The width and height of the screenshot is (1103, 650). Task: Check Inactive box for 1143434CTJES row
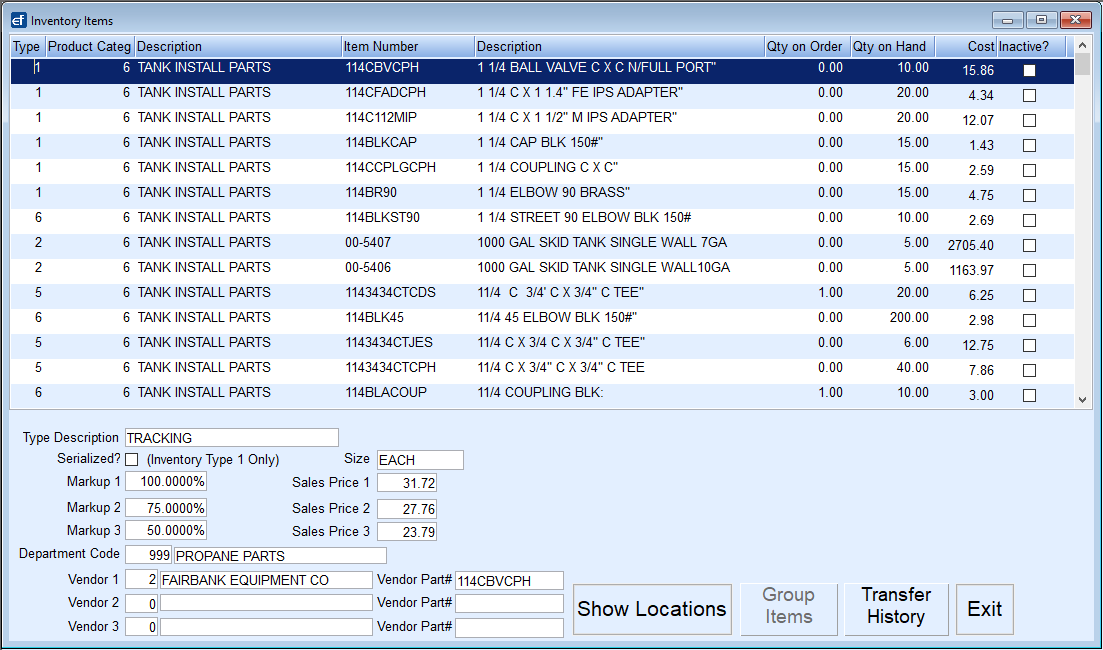pyautogui.click(x=1029, y=345)
